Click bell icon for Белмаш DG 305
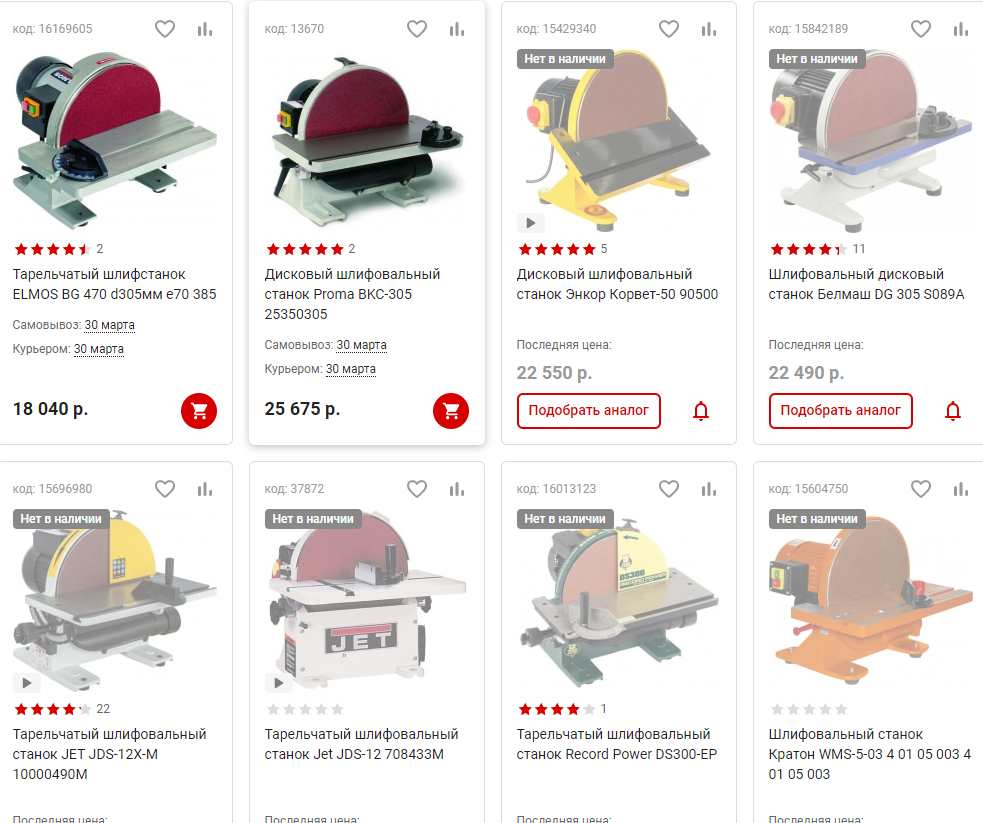Viewport: 983px width, 823px height. (x=953, y=411)
